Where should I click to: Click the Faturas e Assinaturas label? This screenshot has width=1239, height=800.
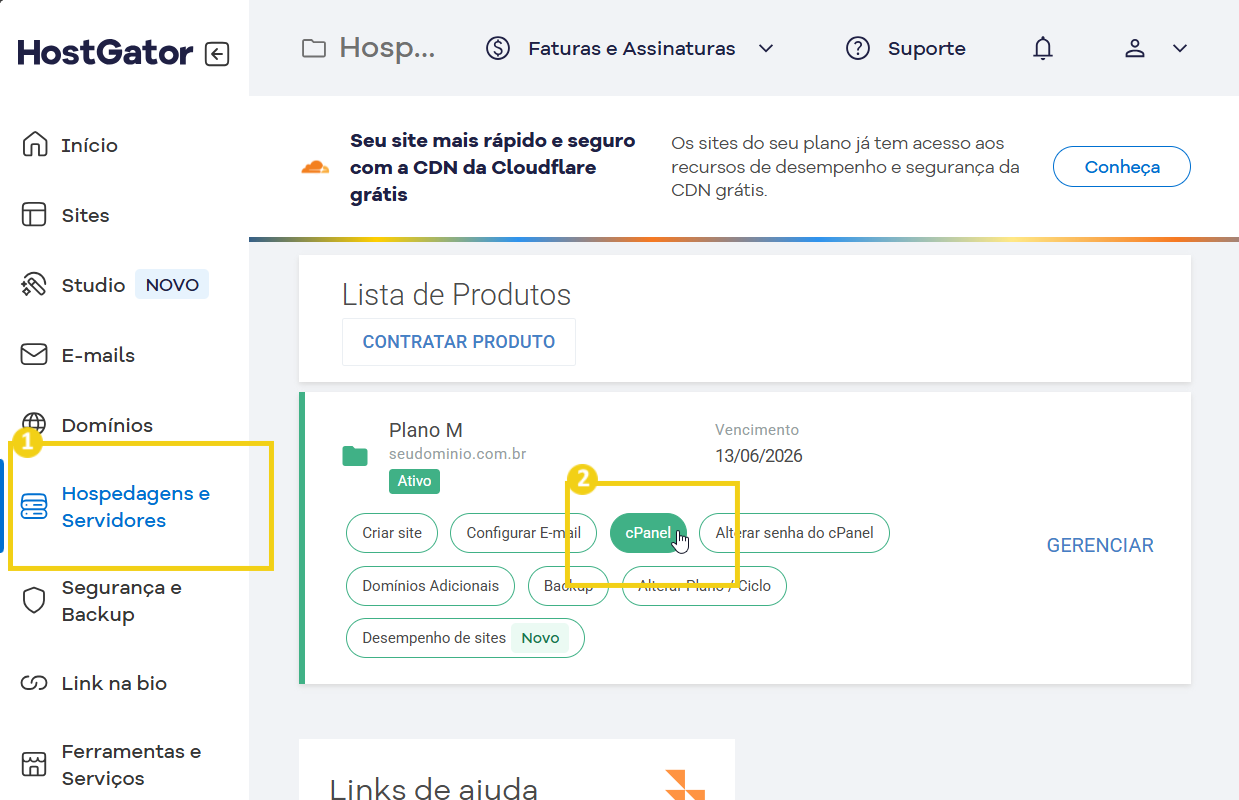click(x=632, y=48)
